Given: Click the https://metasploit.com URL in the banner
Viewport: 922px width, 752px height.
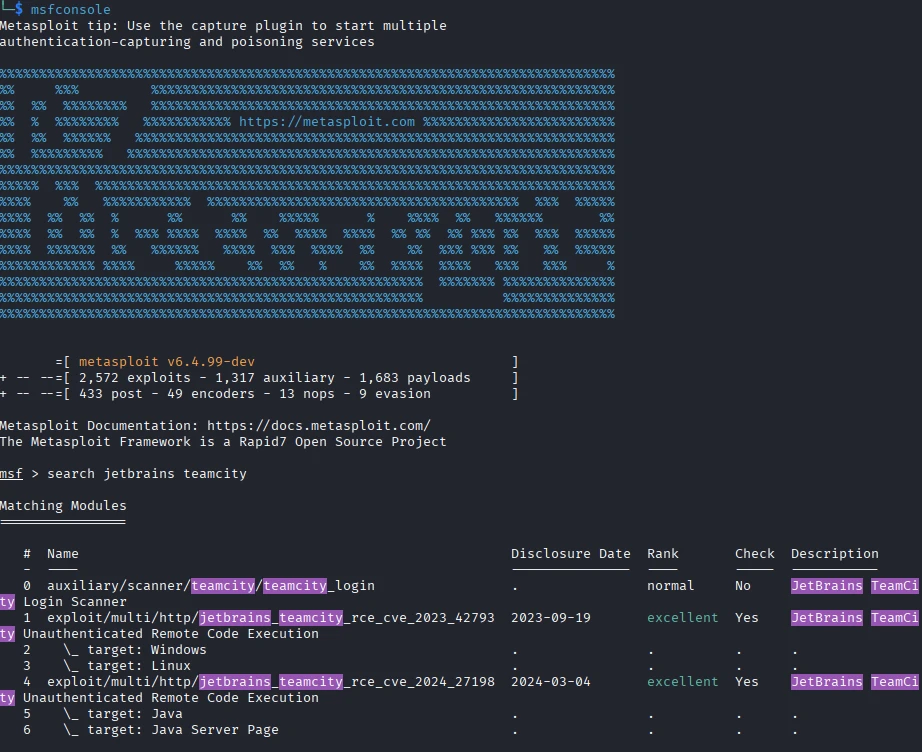Looking at the screenshot, I should coord(327,122).
